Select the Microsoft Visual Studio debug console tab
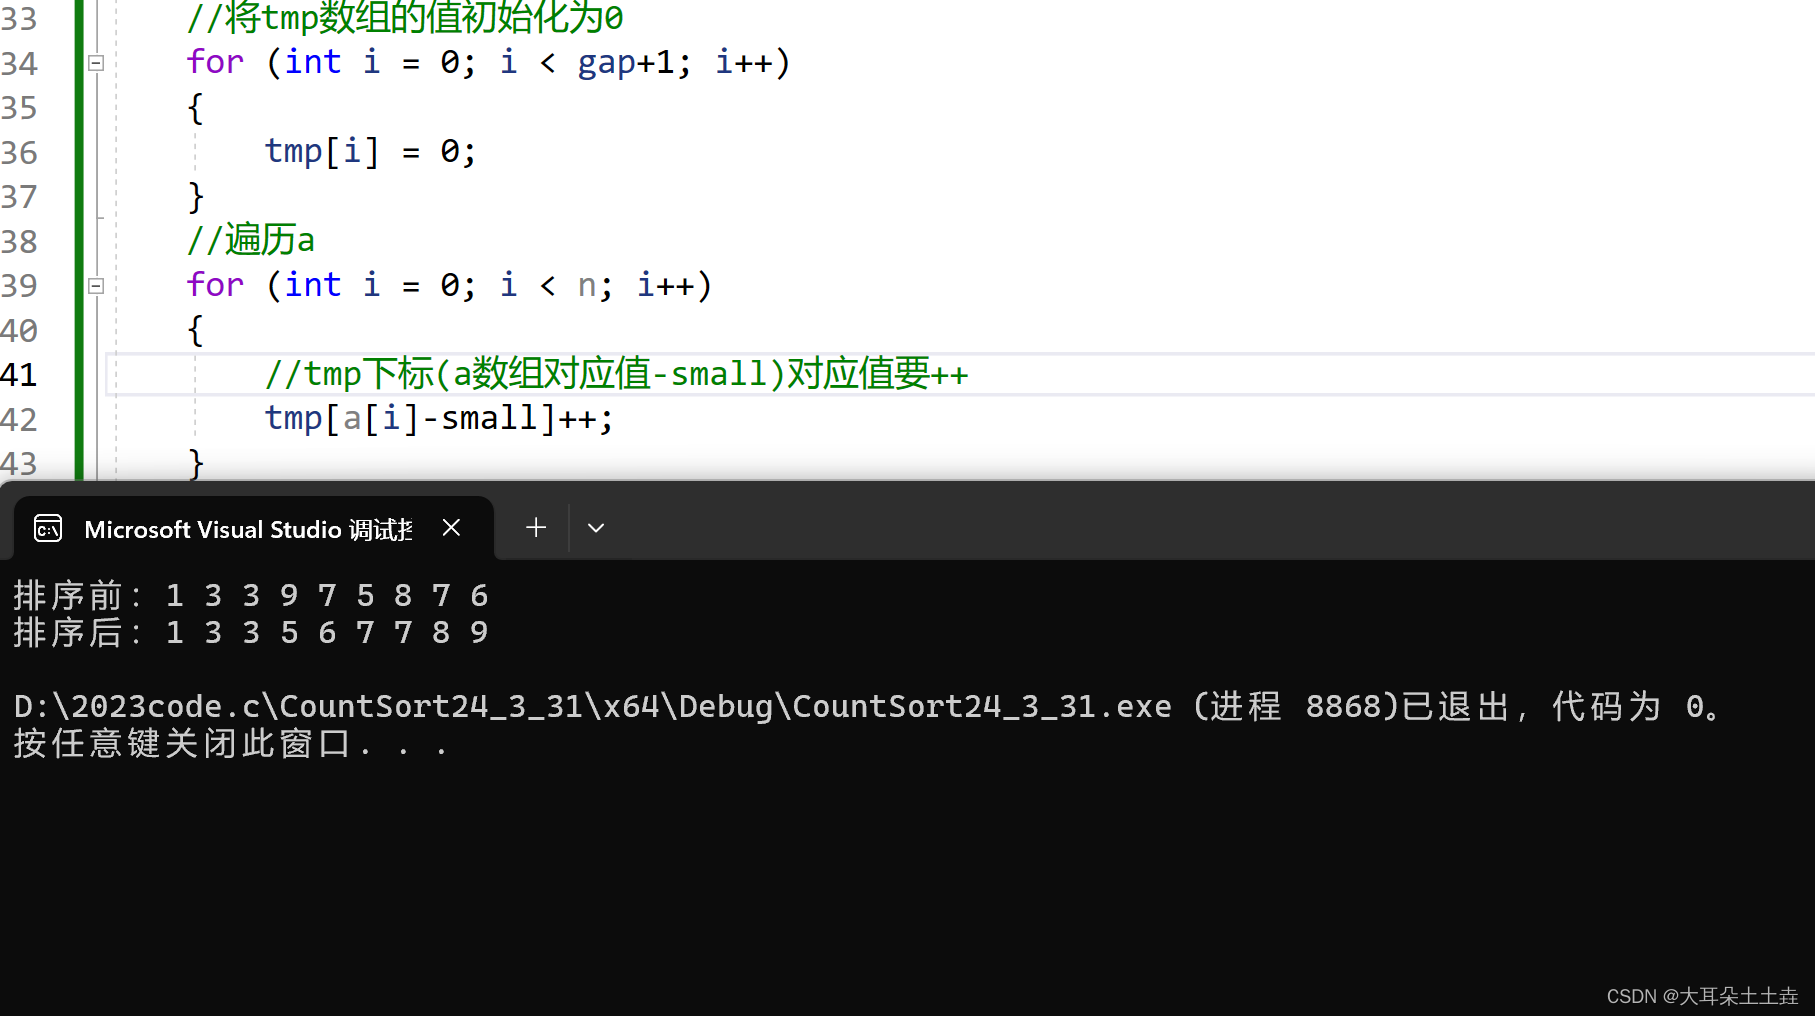 point(254,528)
